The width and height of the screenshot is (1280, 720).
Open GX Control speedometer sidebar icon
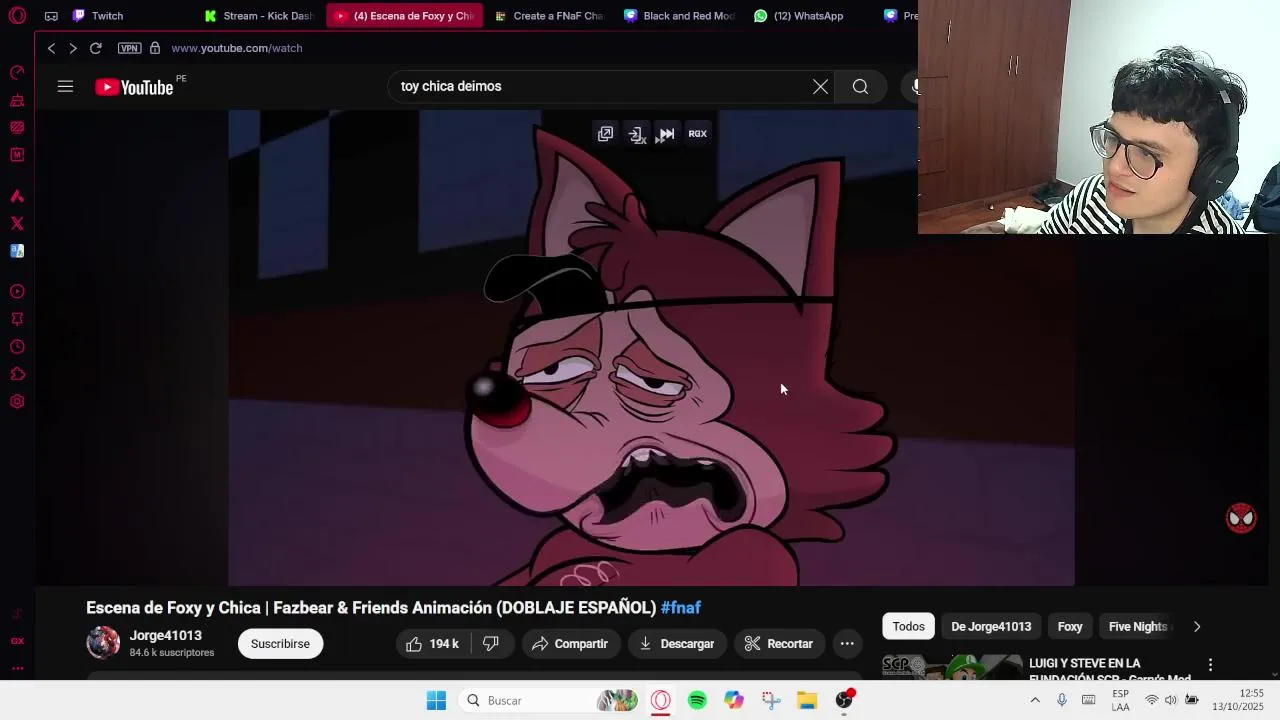(x=17, y=73)
